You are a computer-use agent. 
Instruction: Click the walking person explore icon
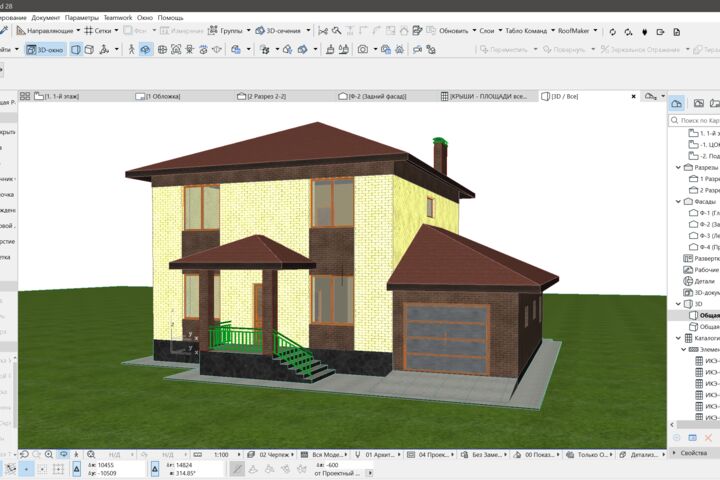click(x=131, y=50)
